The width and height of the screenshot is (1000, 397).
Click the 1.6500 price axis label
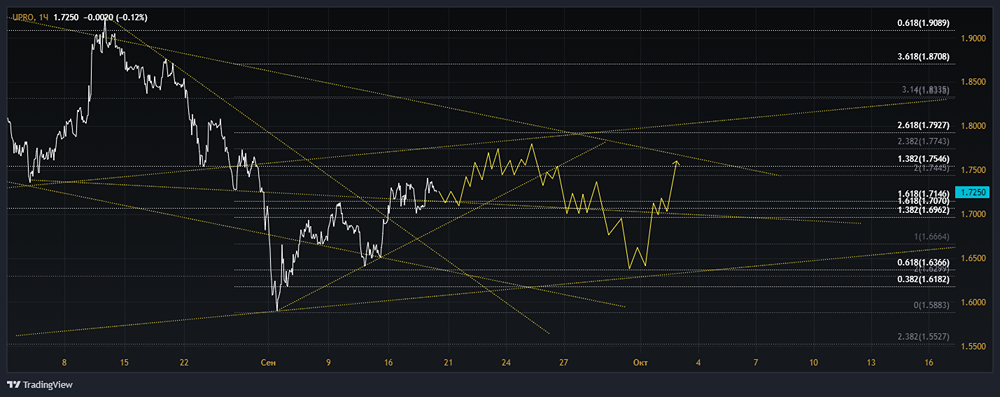972,258
